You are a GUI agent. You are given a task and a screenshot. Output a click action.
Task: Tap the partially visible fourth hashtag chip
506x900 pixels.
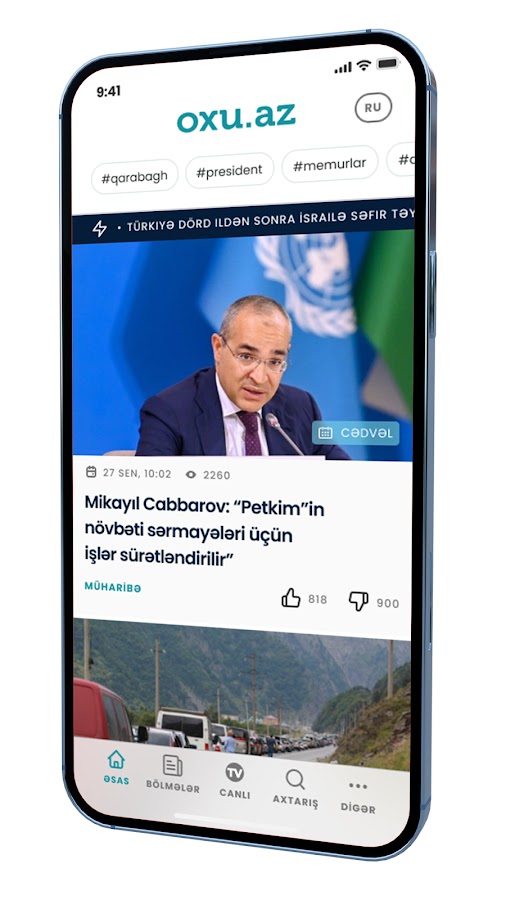coord(401,160)
